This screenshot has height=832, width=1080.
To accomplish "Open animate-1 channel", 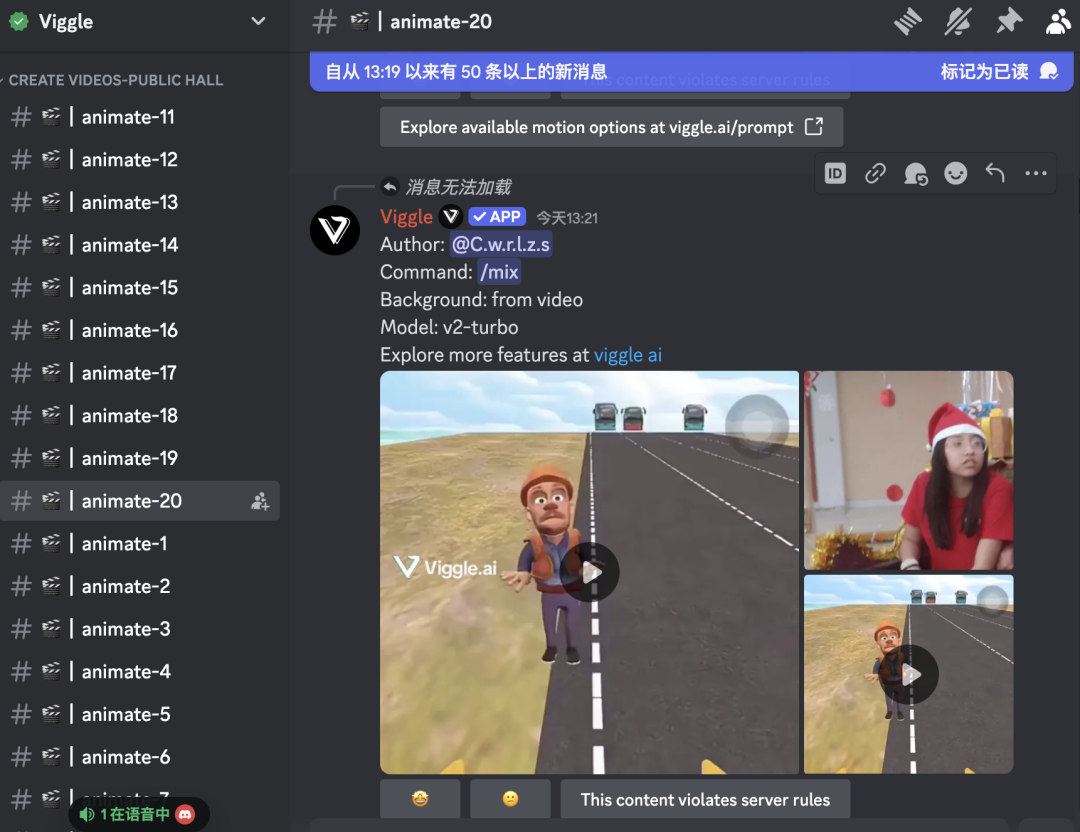I will tap(140, 544).
